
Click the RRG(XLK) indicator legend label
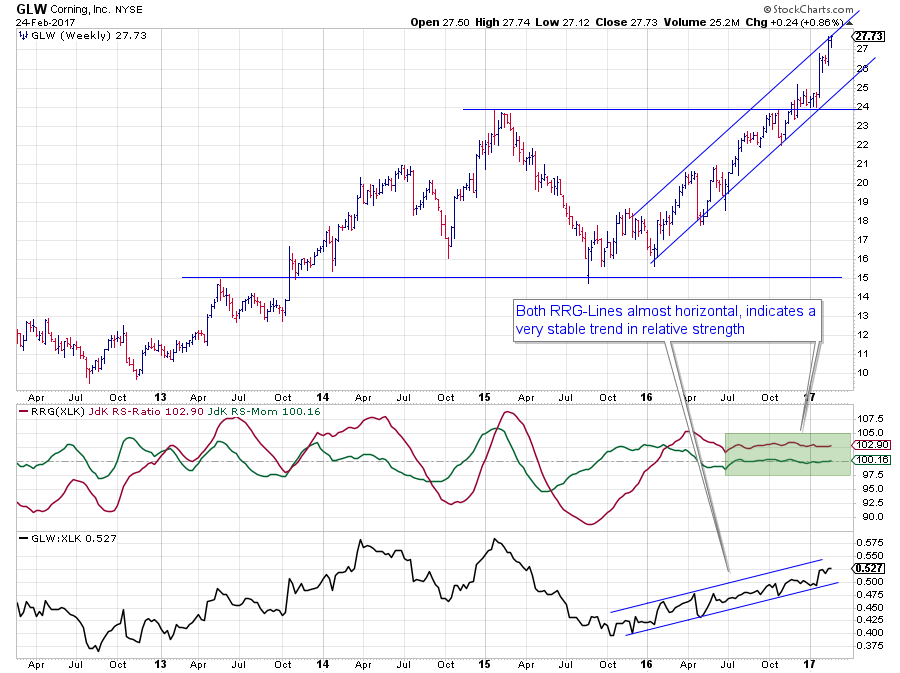click(x=57, y=411)
